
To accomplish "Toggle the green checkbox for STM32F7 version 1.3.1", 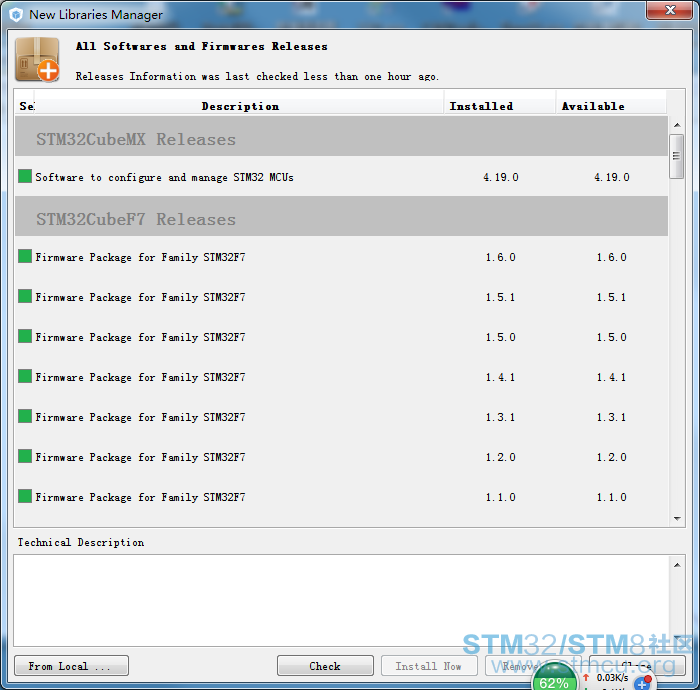I will tap(25, 416).
